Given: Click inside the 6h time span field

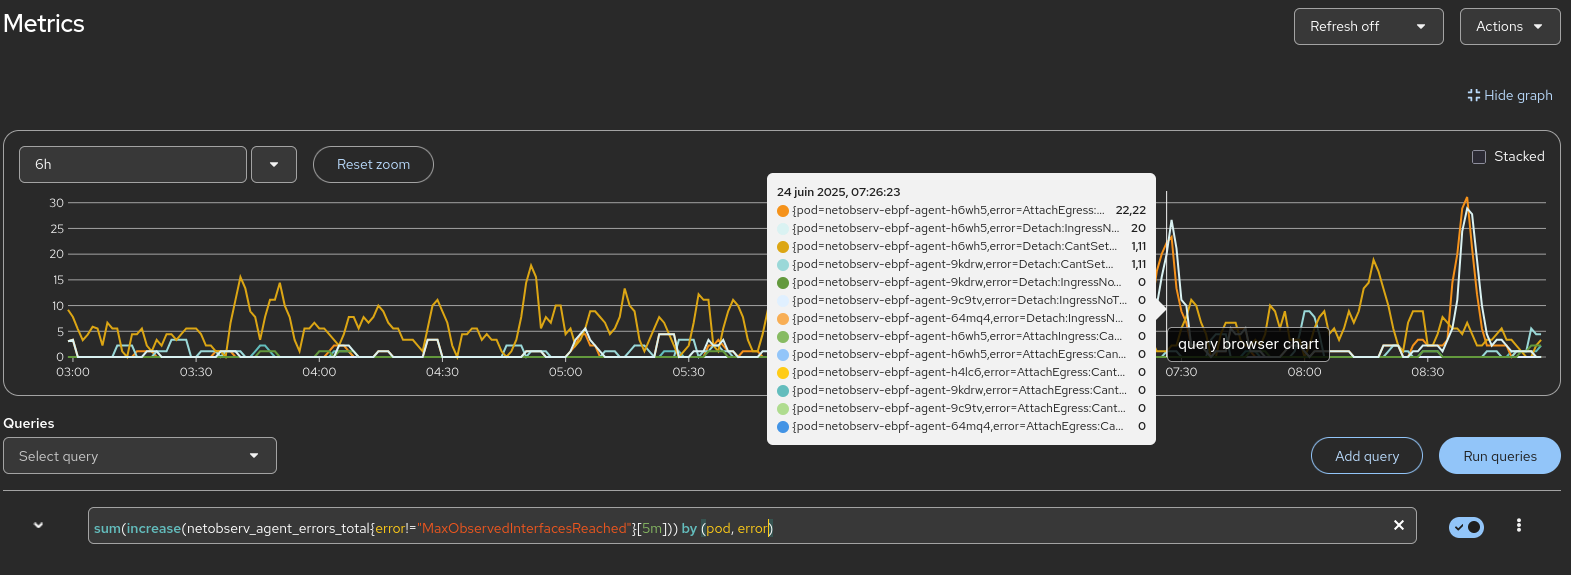Looking at the screenshot, I should pyautogui.click(x=132, y=165).
